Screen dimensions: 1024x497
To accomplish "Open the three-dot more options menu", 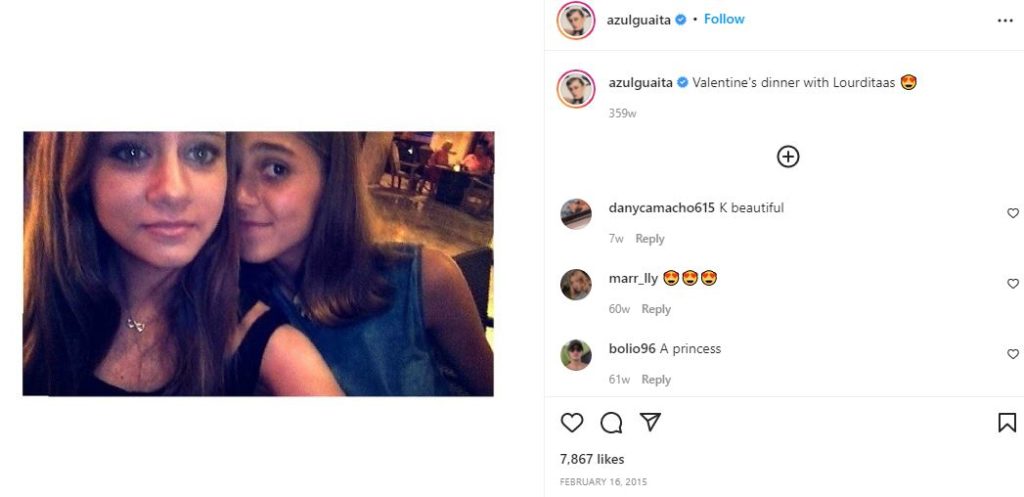I will [x=1005, y=21].
